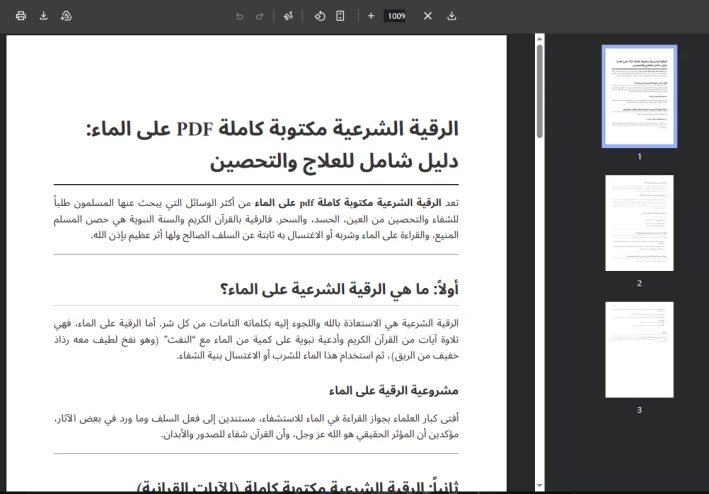Redo the last change
709x494 pixels.
[x=260, y=16]
